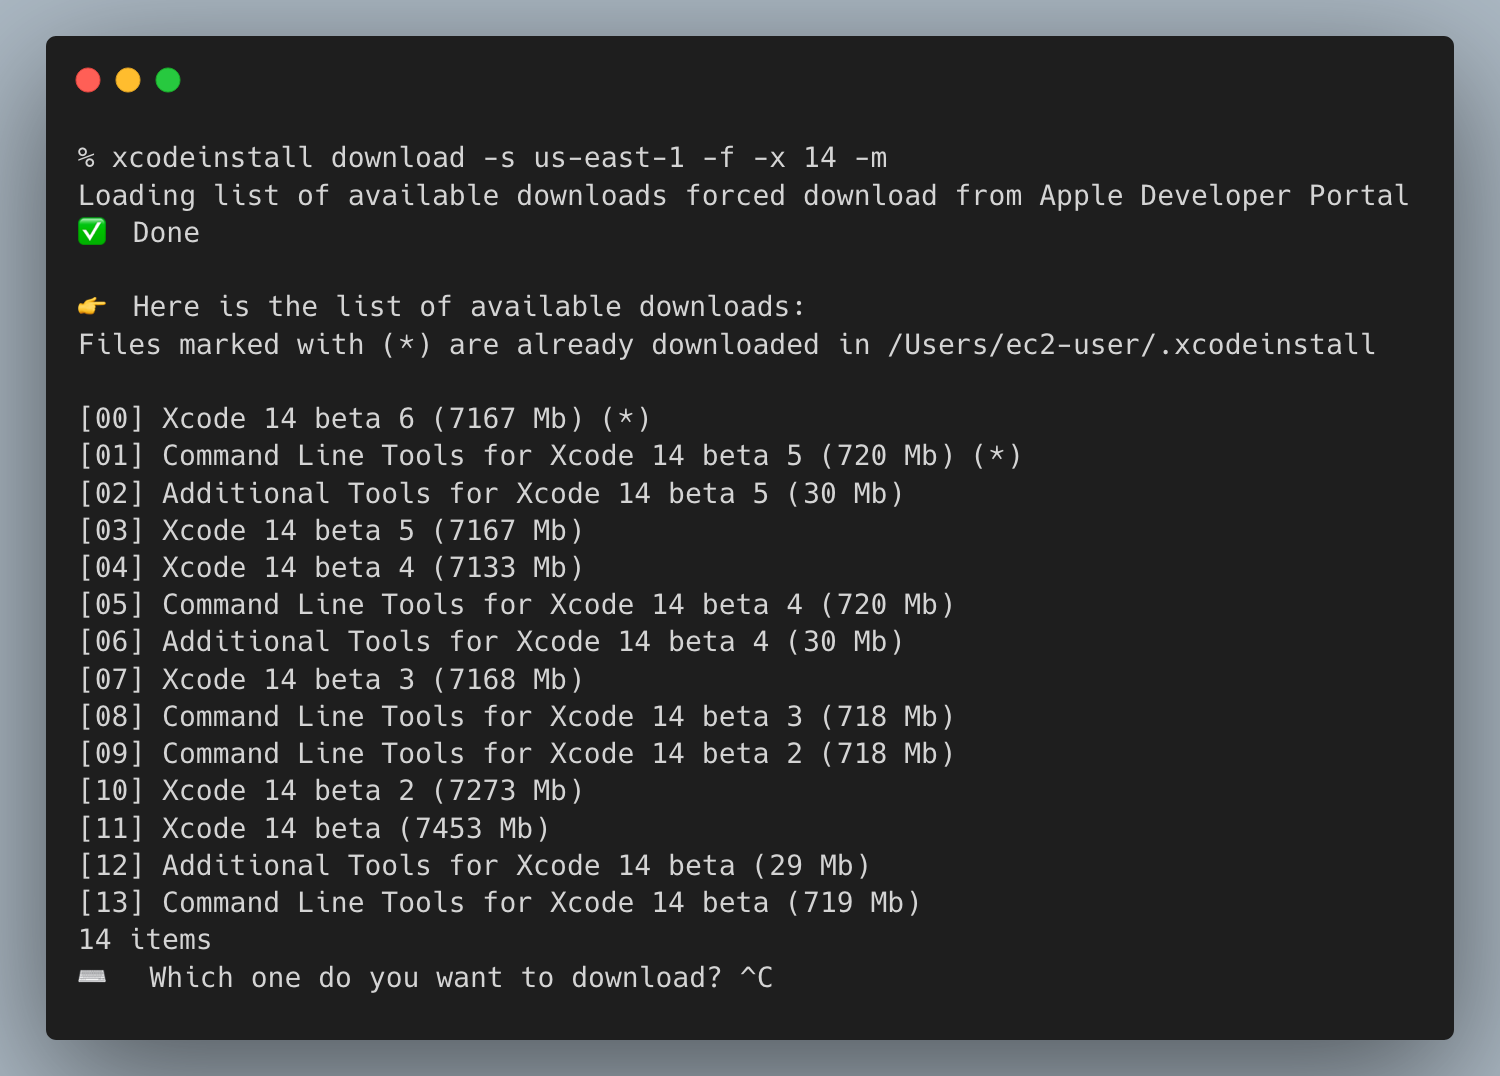This screenshot has width=1500, height=1076.
Task: Select row '[06] Additional Tools for Xcode 14 beta 4'
Action: point(491,642)
